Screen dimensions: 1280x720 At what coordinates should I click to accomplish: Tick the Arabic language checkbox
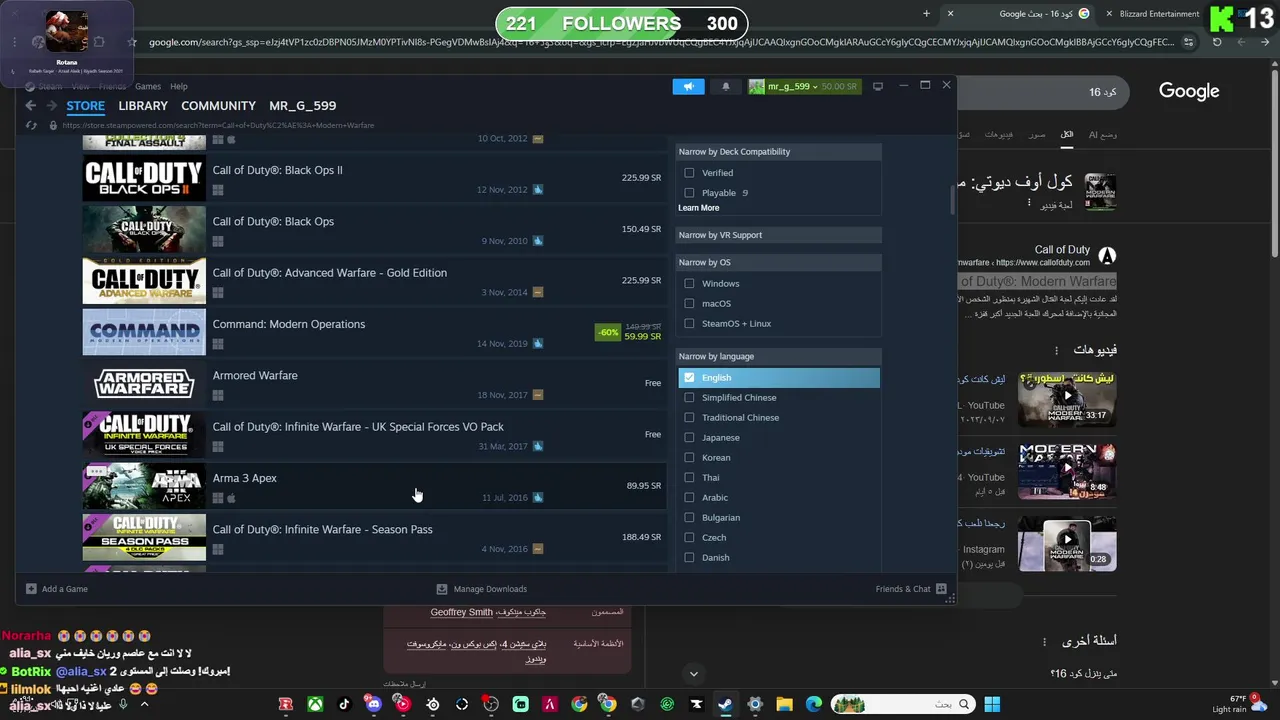pyautogui.click(x=689, y=497)
